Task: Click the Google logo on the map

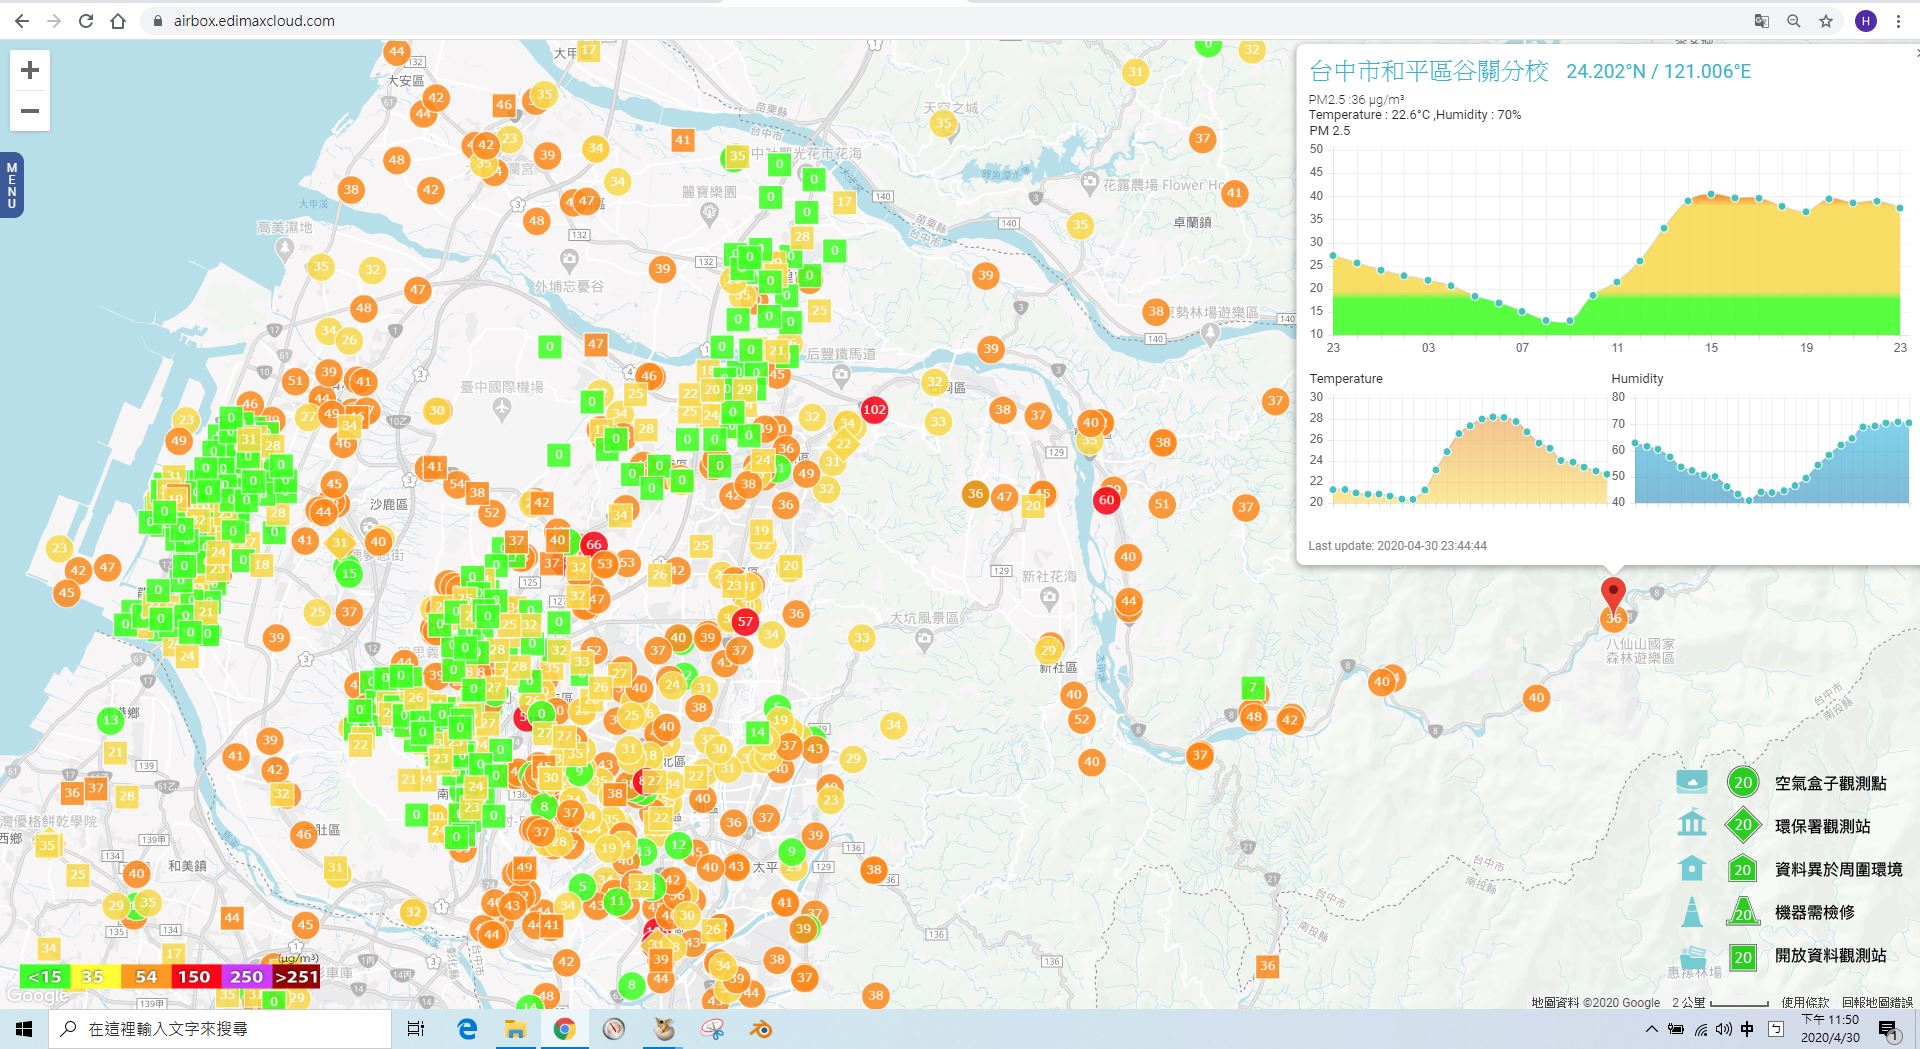Action: [38, 996]
